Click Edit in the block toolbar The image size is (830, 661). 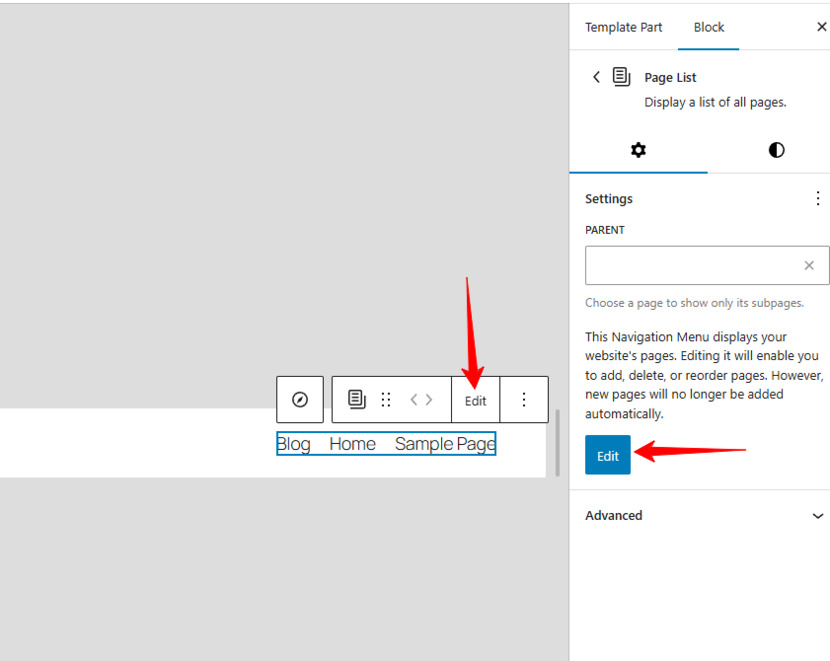click(475, 401)
